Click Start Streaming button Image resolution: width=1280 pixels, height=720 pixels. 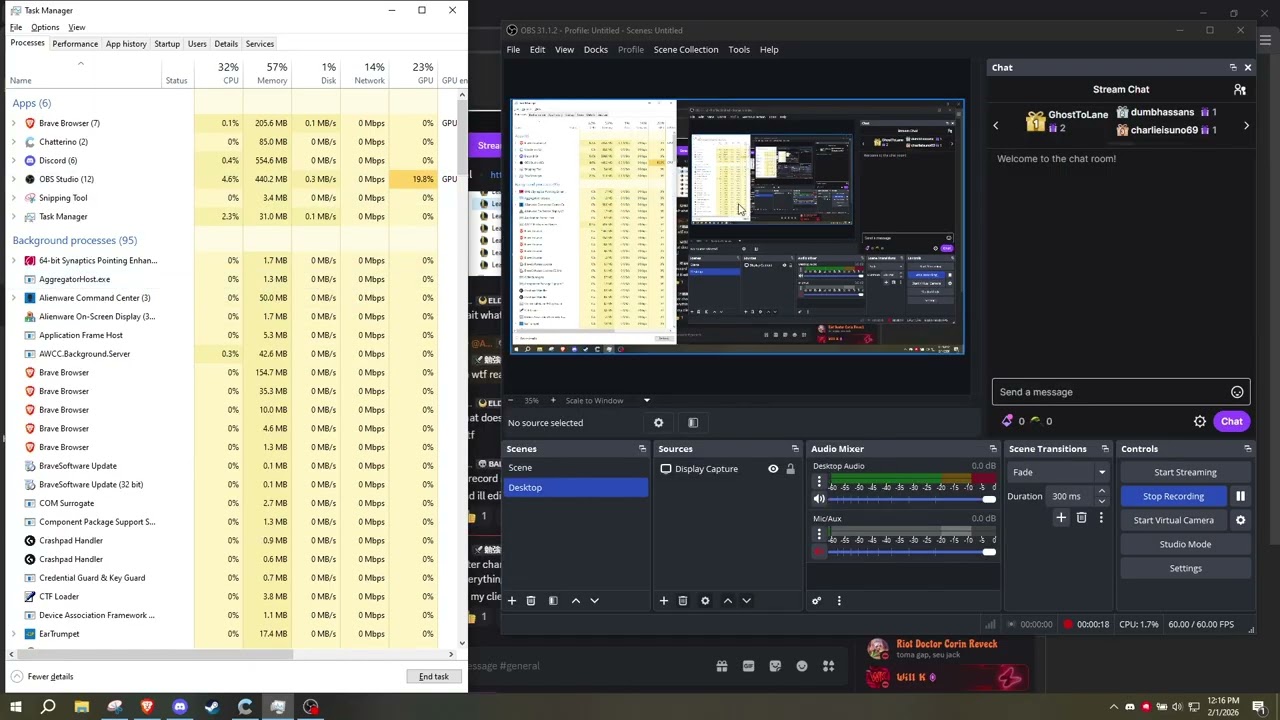[x=1185, y=472]
